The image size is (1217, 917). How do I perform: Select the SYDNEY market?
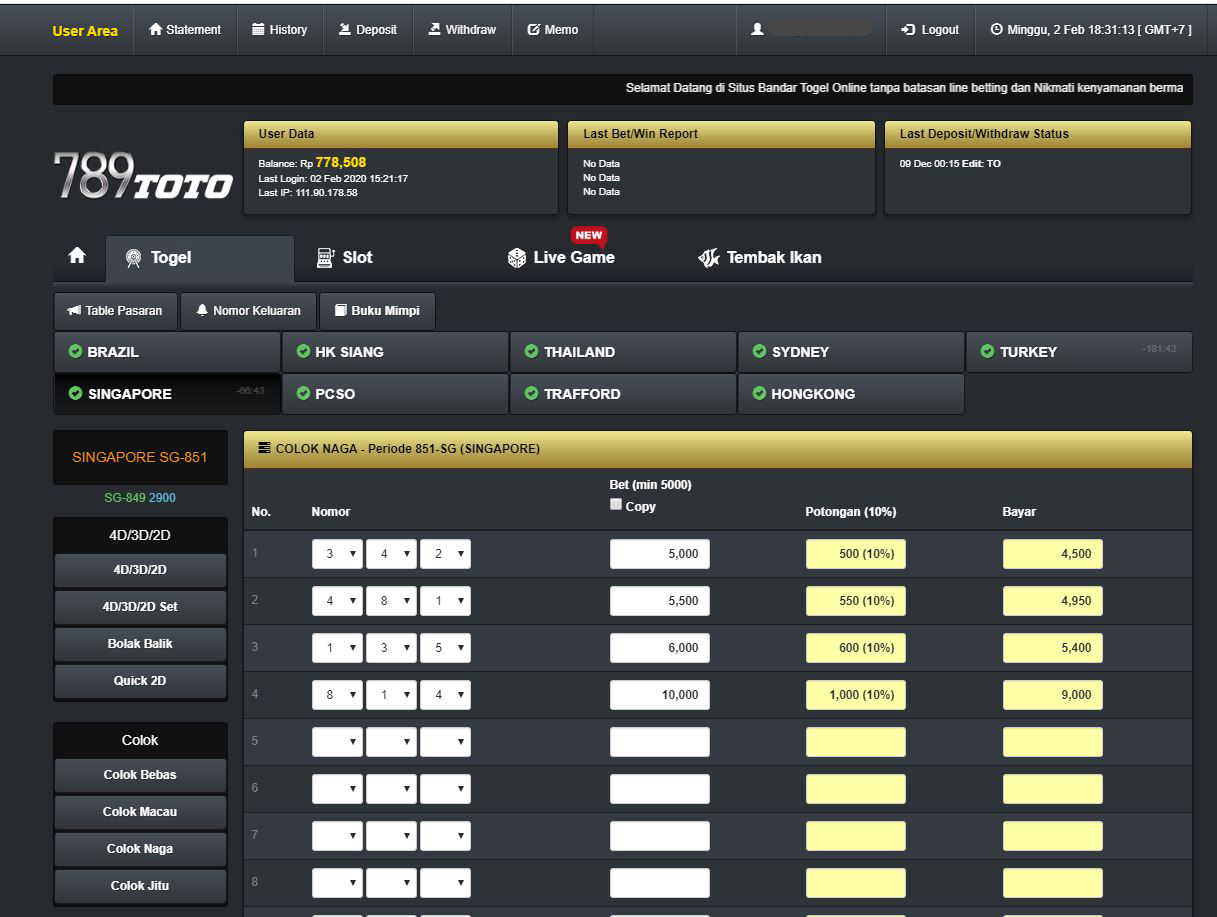tap(851, 352)
